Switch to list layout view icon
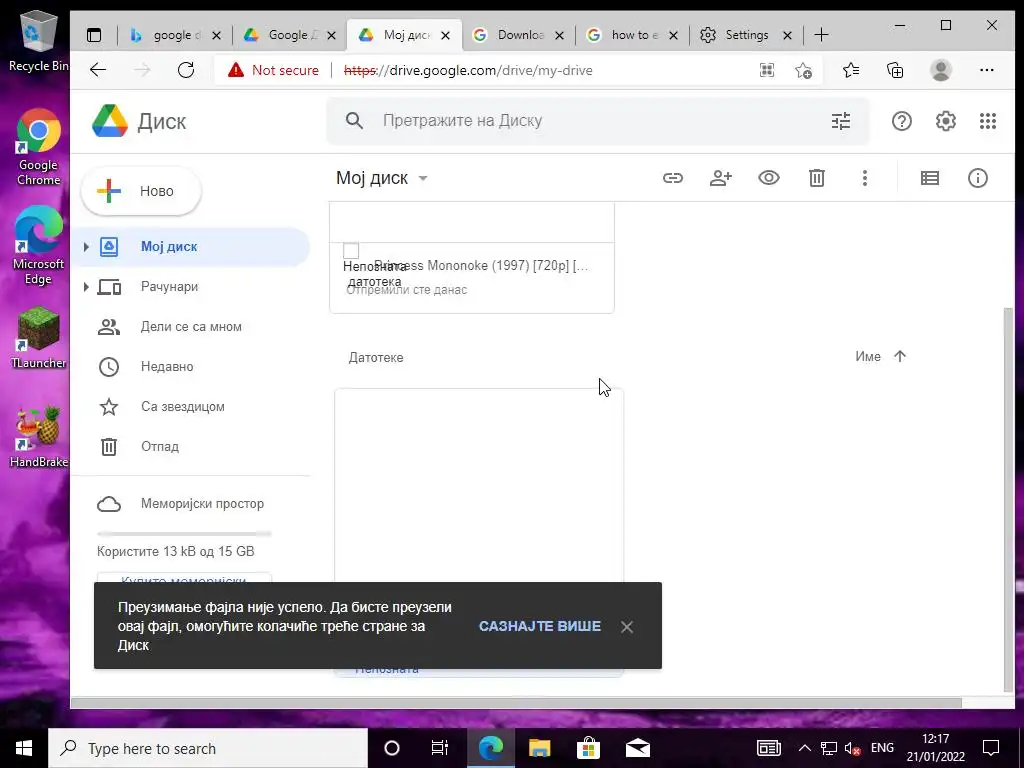The width and height of the screenshot is (1024, 768). coord(929,178)
